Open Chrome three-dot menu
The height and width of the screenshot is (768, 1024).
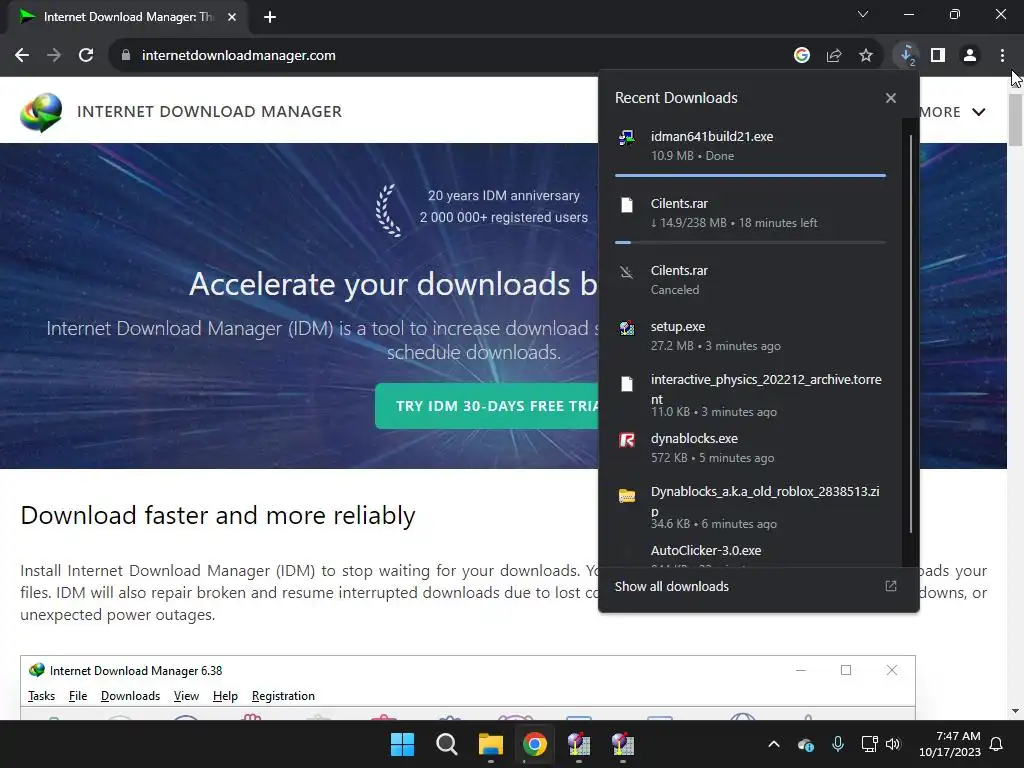[1002, 56]
